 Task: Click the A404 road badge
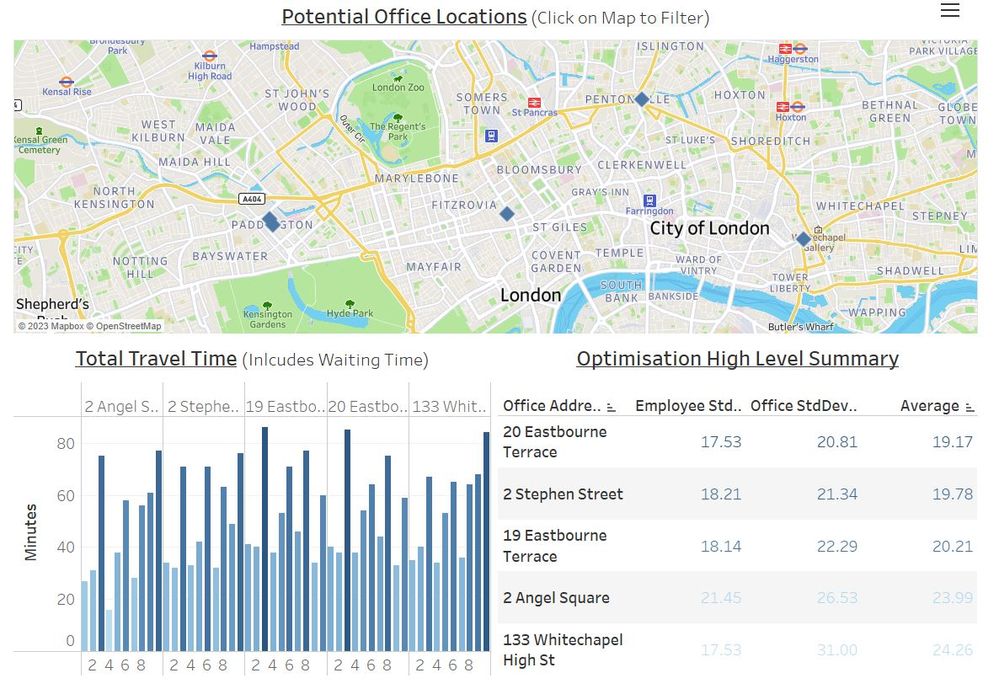(252, 199)
